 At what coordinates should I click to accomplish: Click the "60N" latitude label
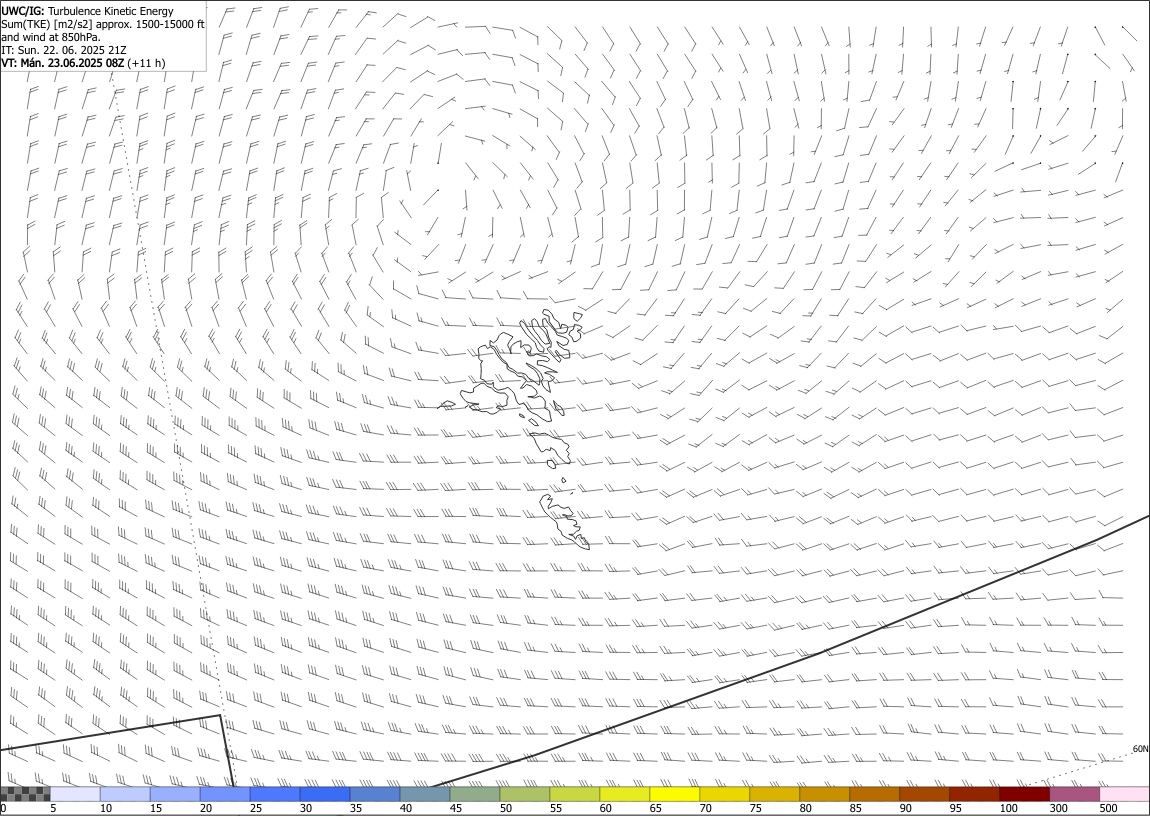[1140, 749]
